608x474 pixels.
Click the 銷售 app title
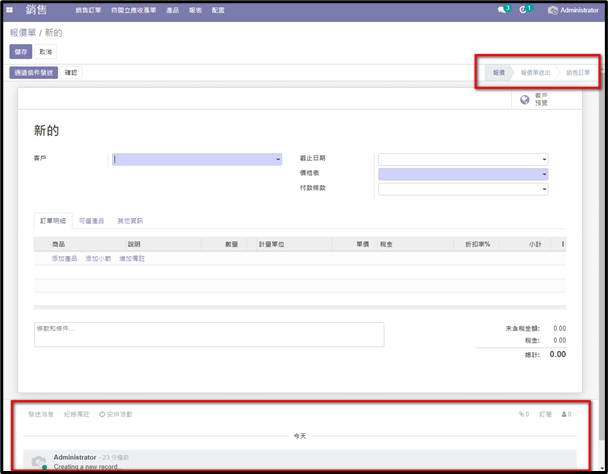pos(36,10)
